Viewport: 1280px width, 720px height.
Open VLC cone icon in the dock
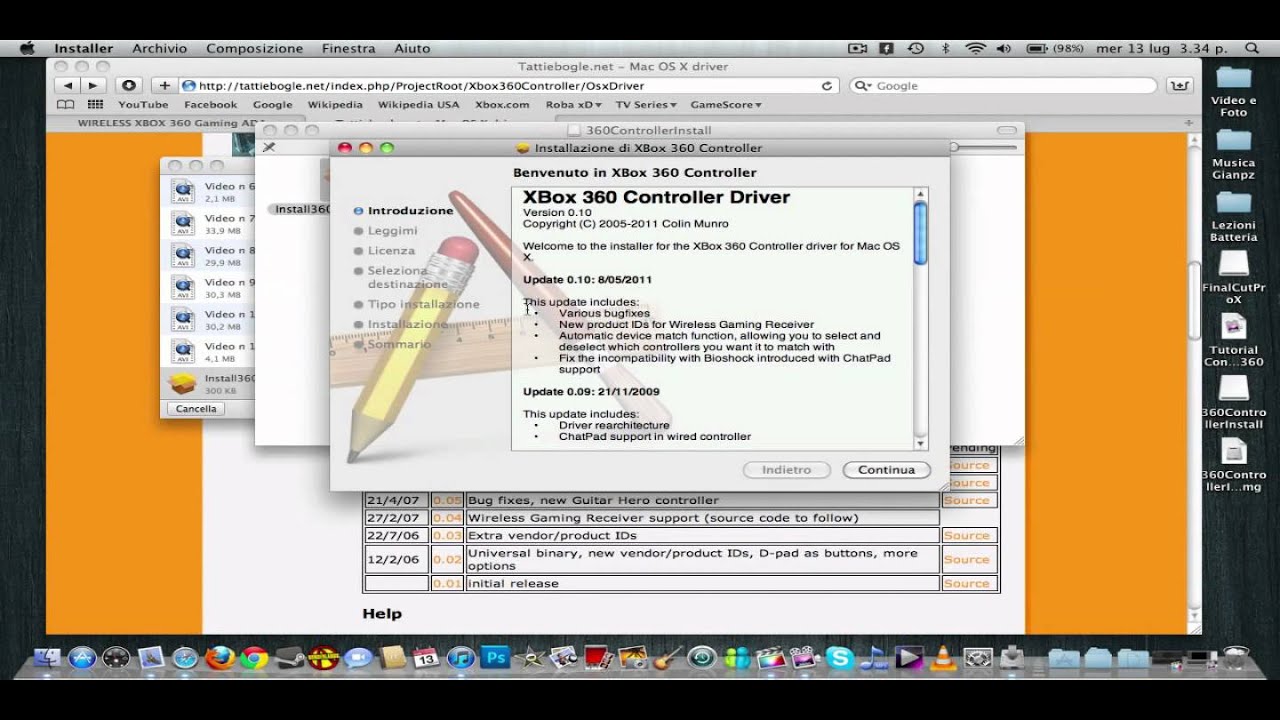[942, 657]
